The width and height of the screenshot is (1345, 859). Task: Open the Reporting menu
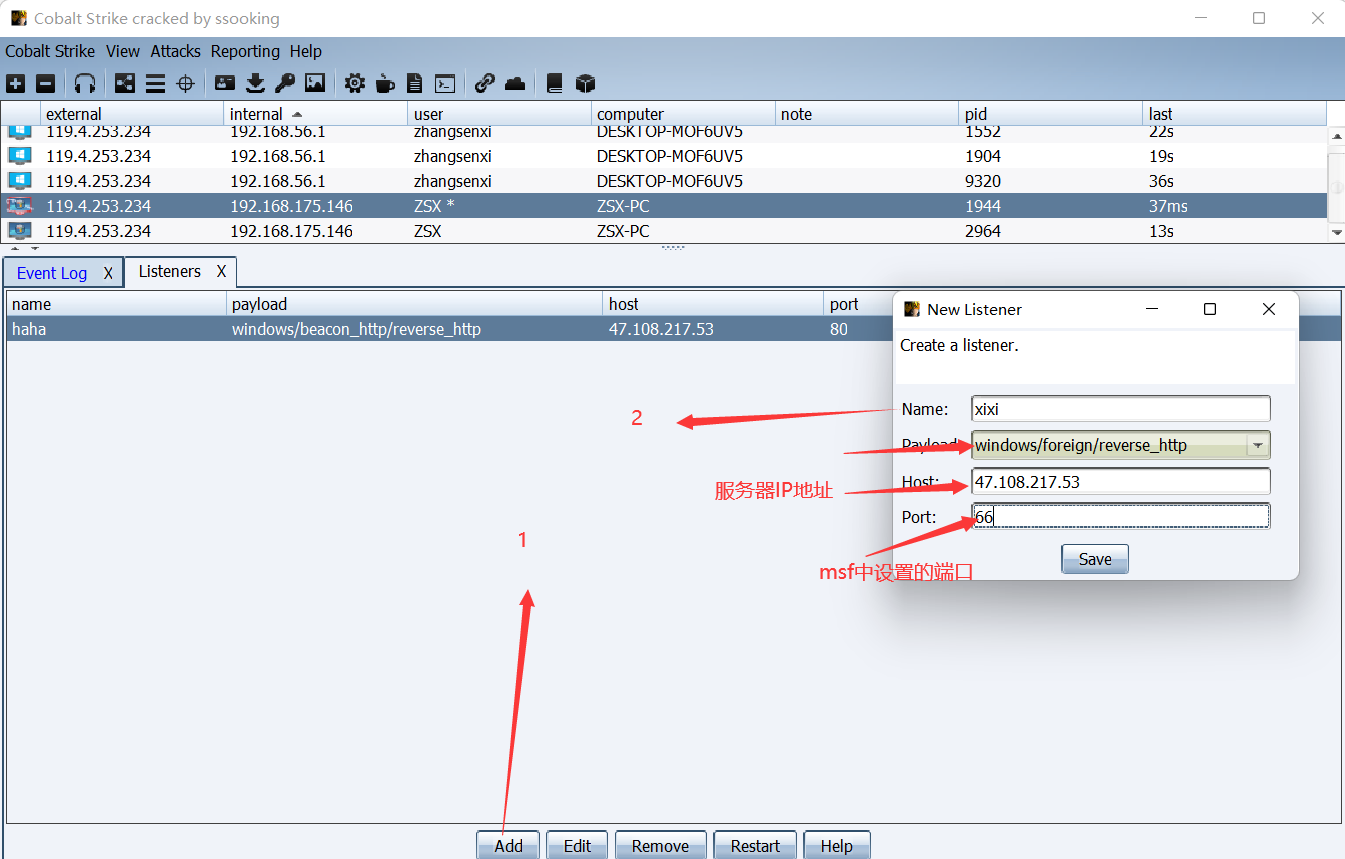point(245,51)
